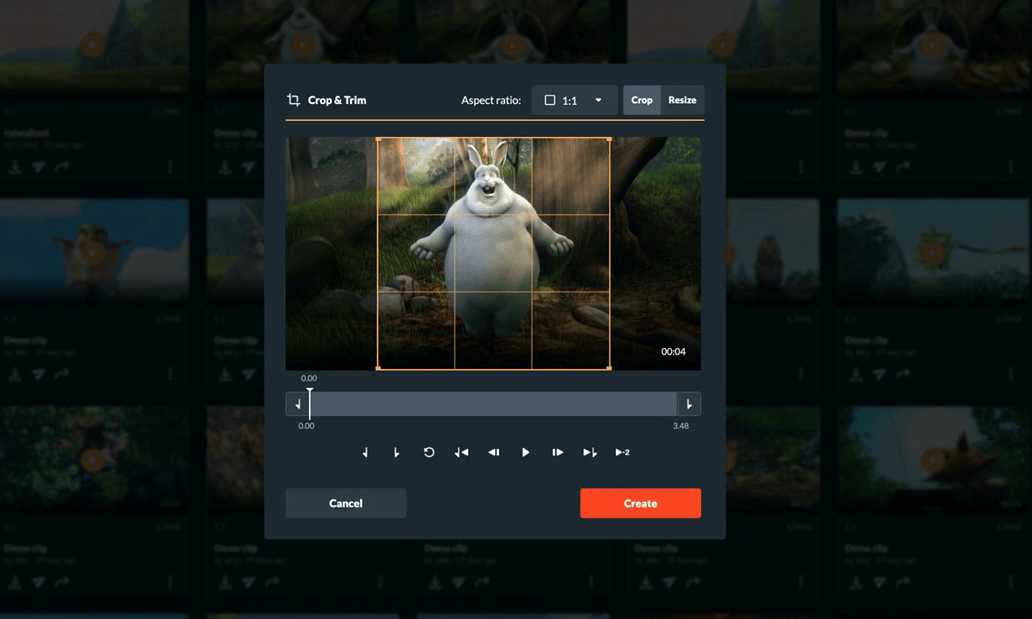Set the trim in-point marker icon
This screenshot has height=619, width=1032.
point(364,452)
